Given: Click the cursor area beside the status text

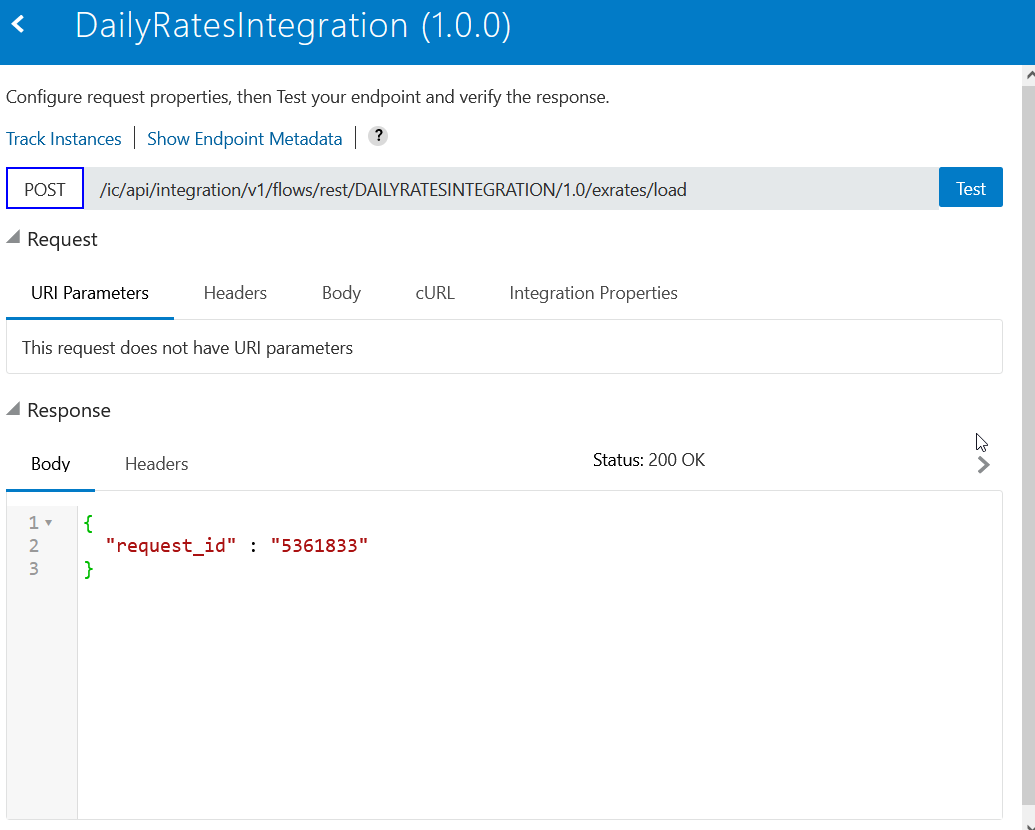Looking at the screenshot, I should pos(979,441).
